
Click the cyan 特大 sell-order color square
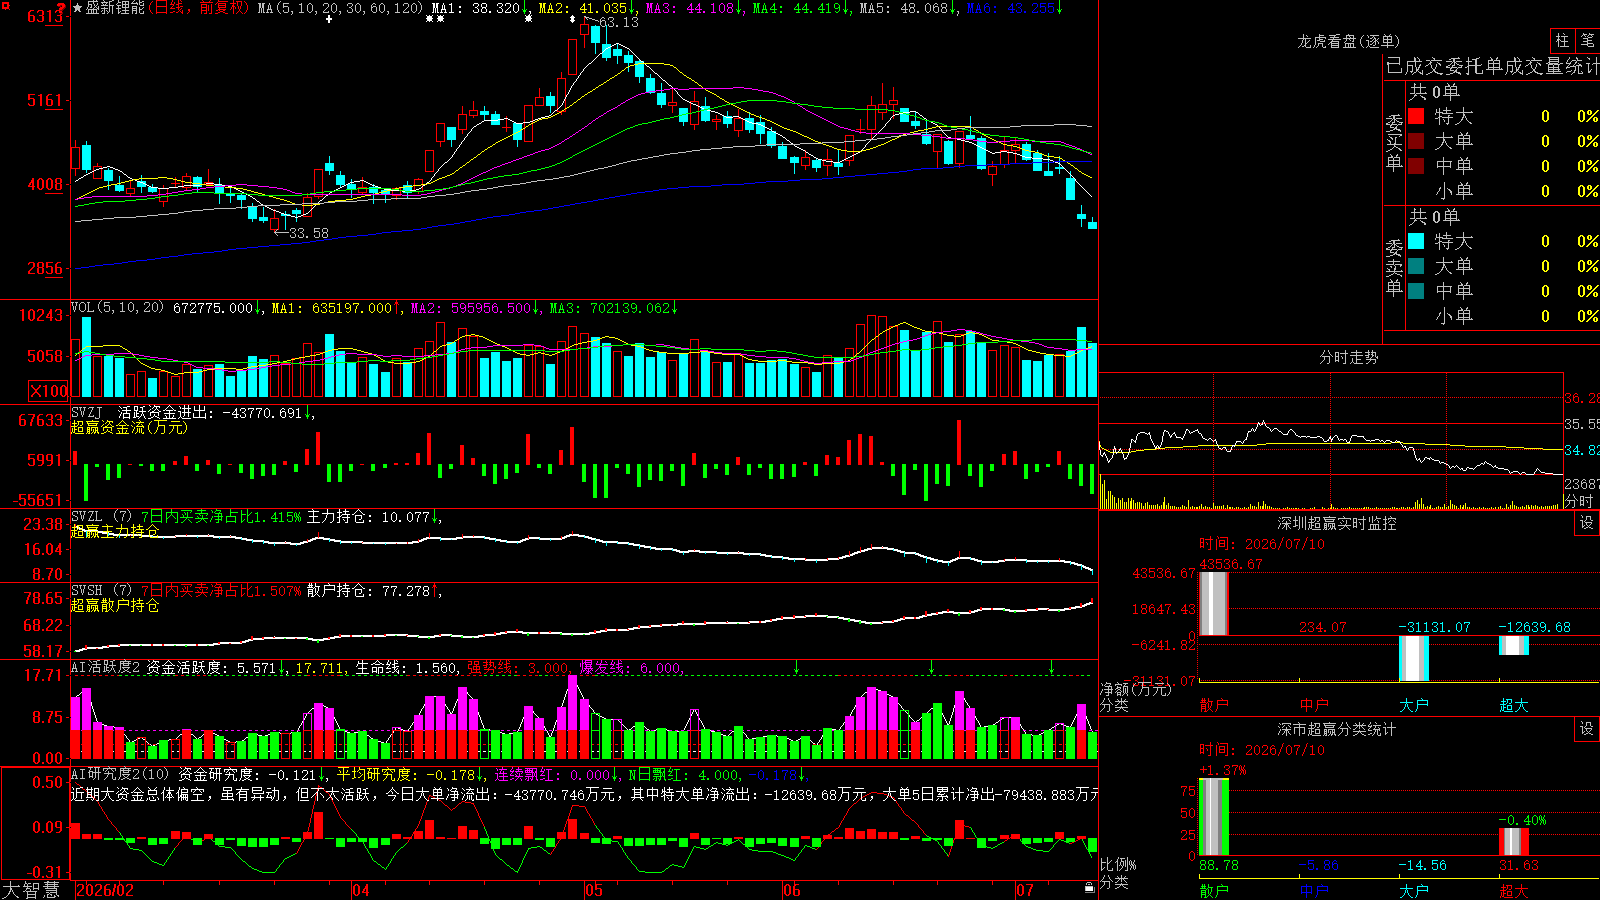tap(1416, 241)
